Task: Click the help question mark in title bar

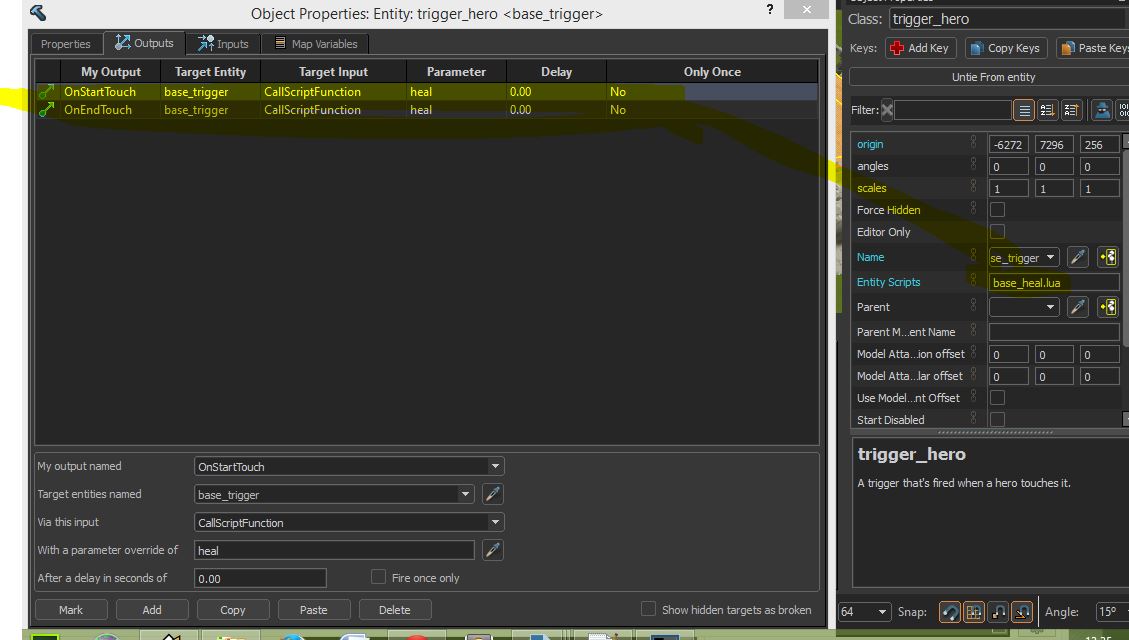Action: (770, 10)
